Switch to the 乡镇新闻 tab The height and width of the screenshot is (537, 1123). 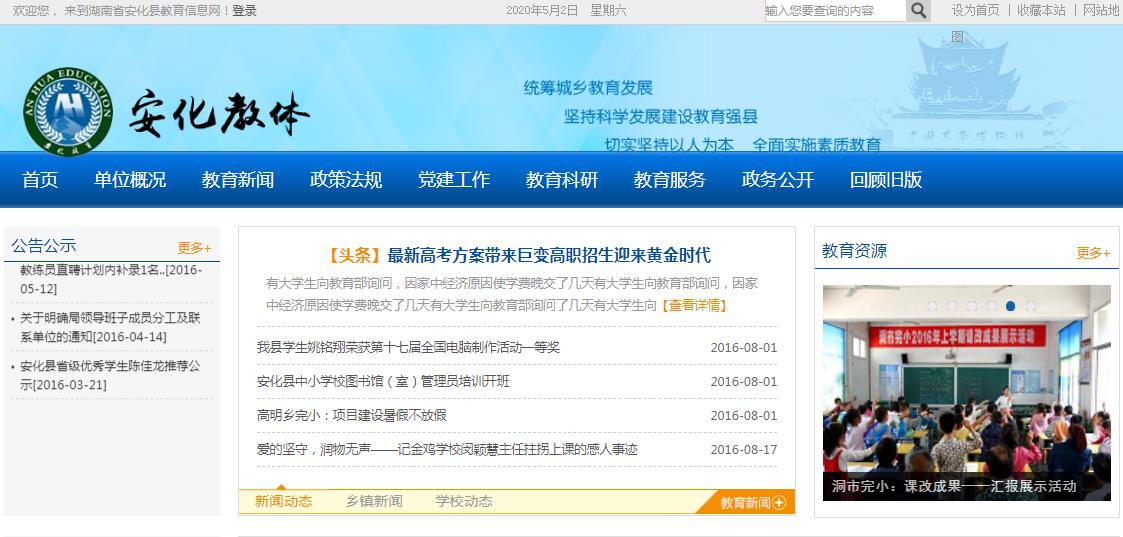(374, 502)
